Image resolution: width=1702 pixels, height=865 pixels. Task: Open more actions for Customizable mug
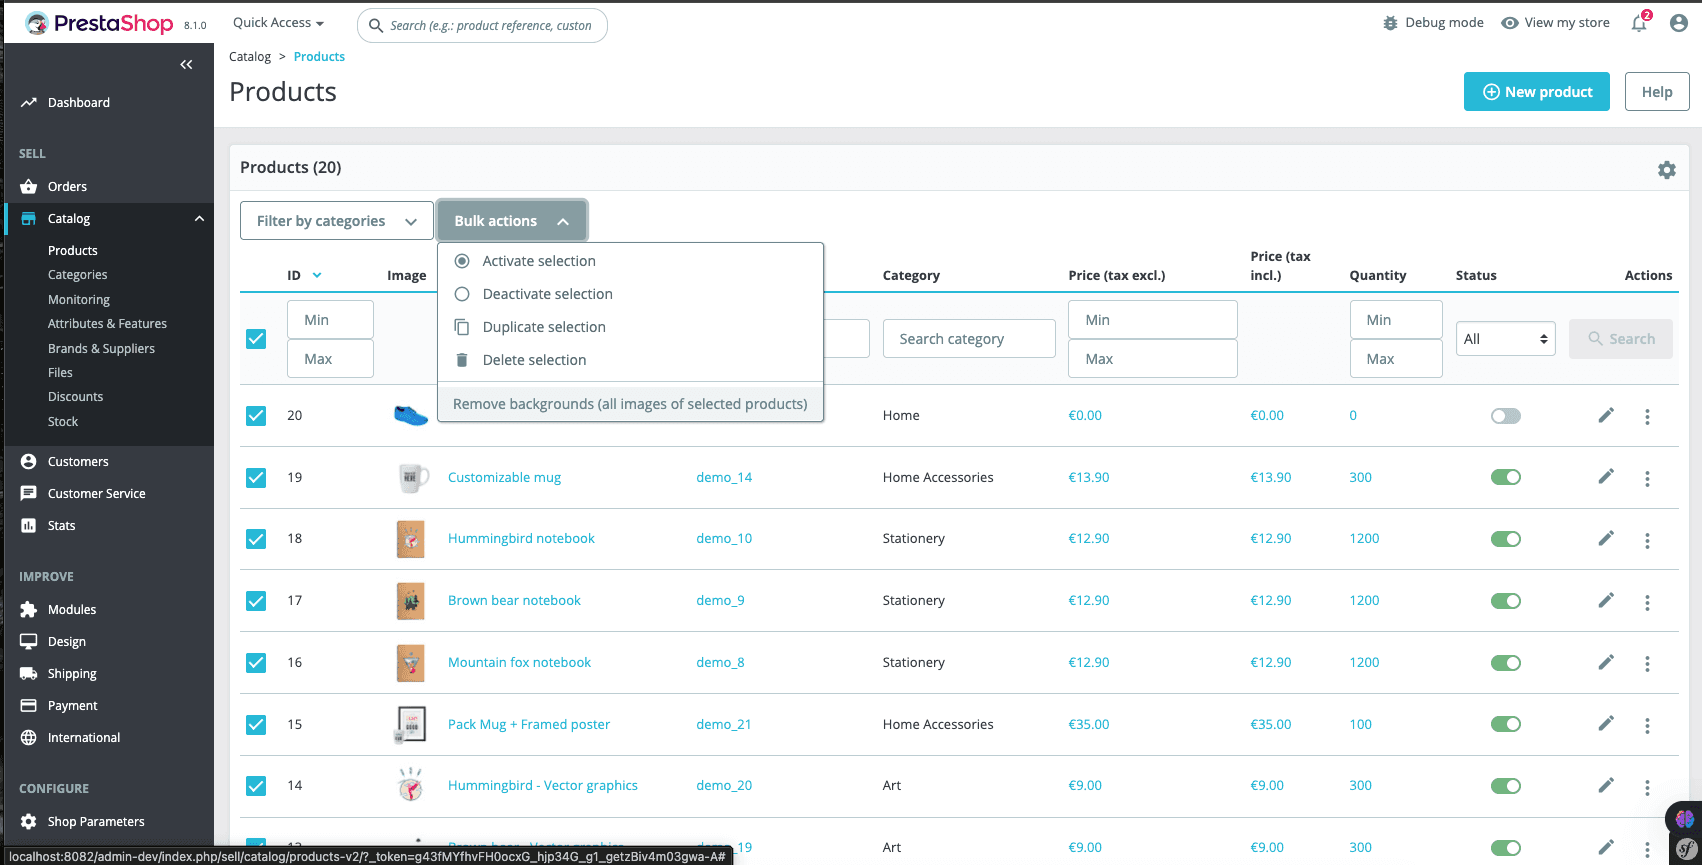[x=1647, y=479]
